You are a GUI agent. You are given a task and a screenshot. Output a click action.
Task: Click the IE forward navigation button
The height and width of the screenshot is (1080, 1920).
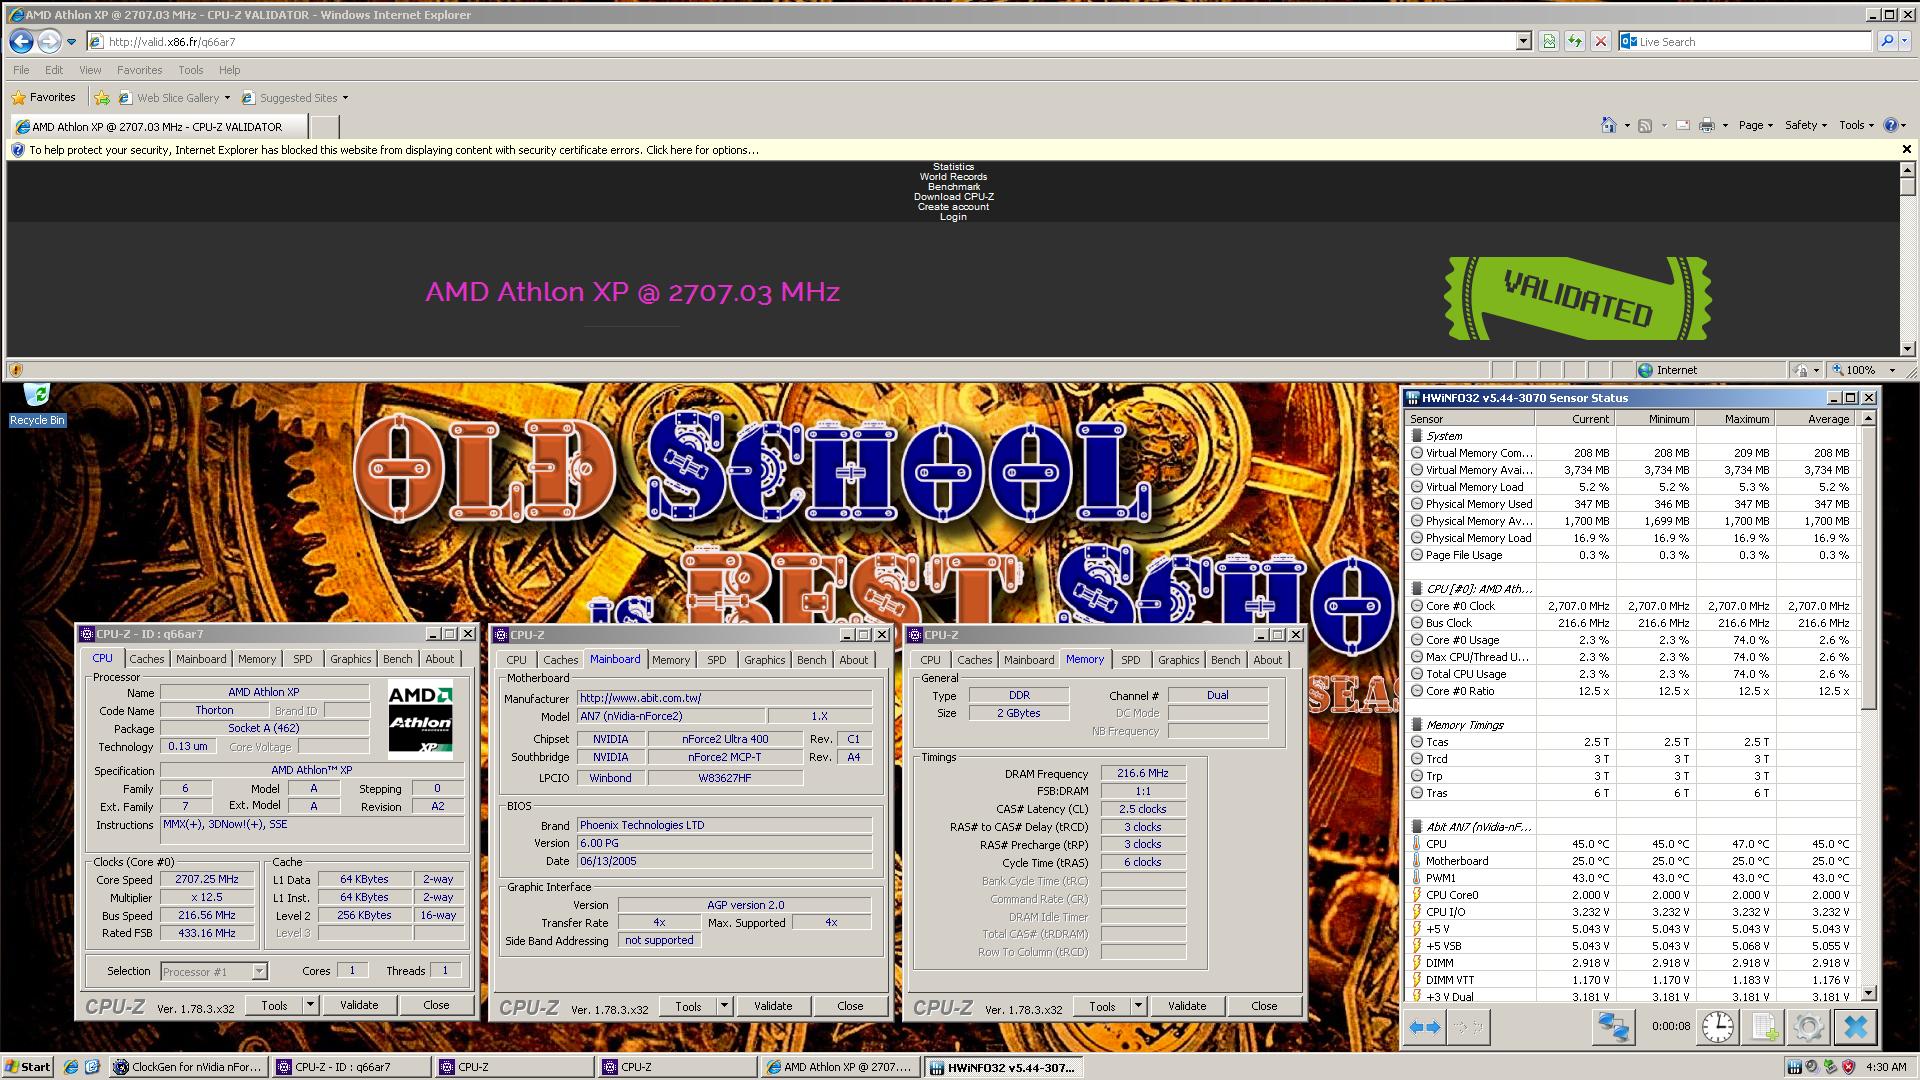(48, 41)
